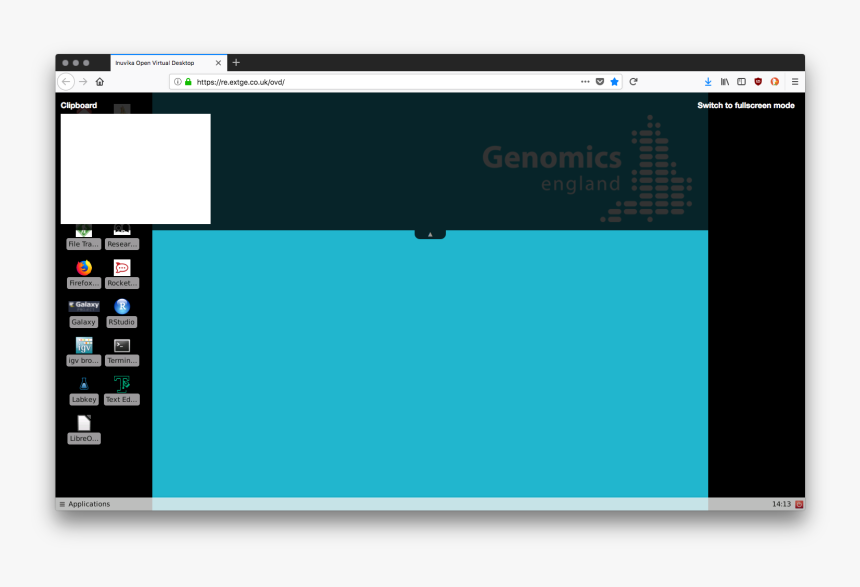Click inside the white Clipboard text area

[135, 169]
